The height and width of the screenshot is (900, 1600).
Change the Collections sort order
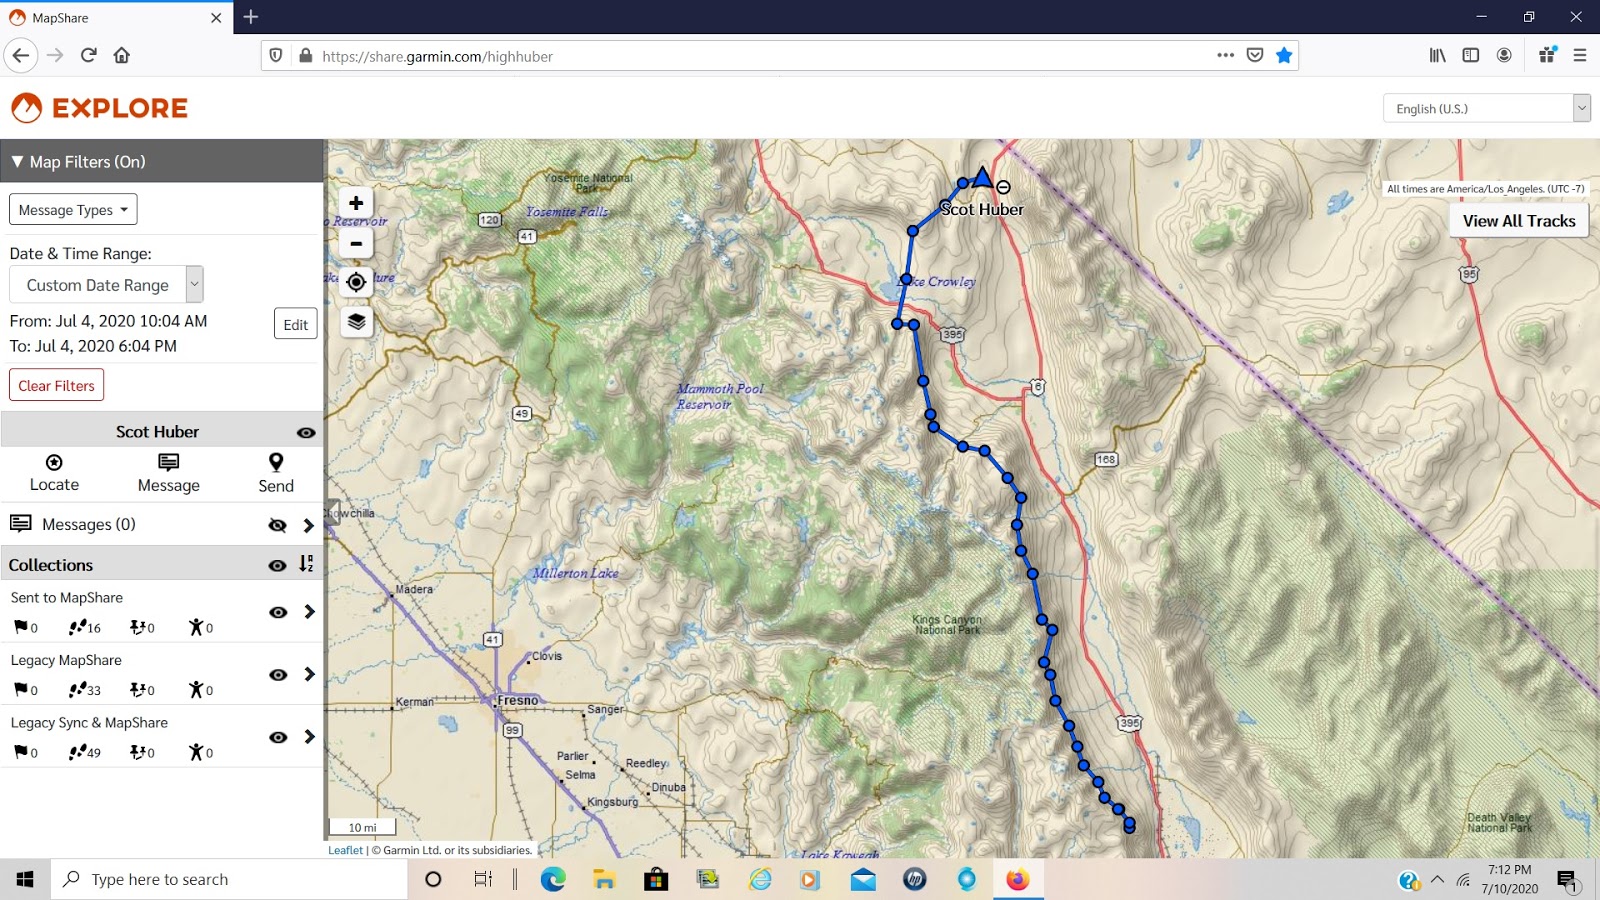(x=306, y=564)
